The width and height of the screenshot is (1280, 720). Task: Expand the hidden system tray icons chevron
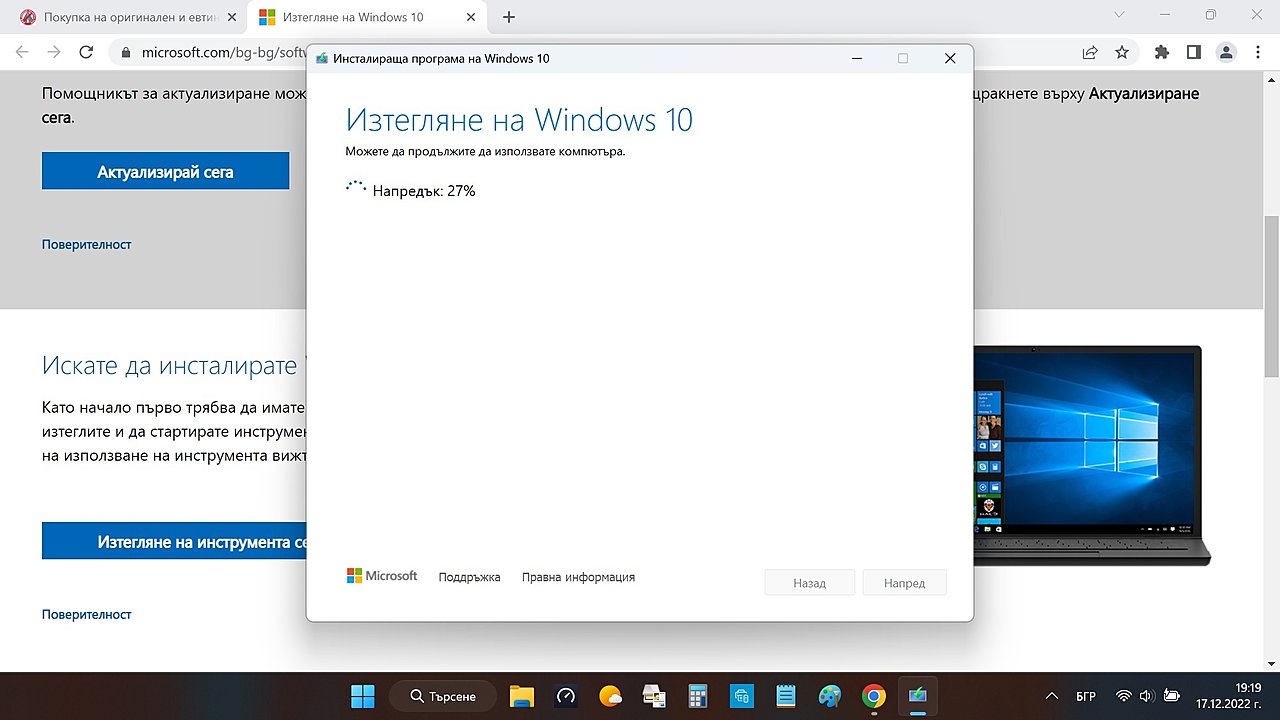pos(1051,696)
